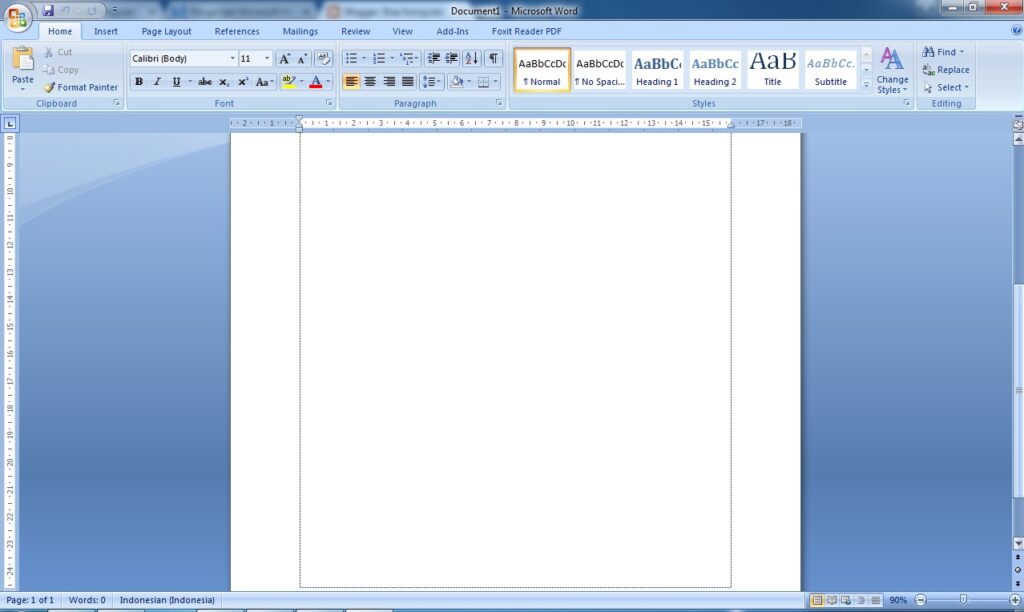This screenshot has width=1024, height=612.
Task: Apply the Normal style
Action: pos(542,70)
